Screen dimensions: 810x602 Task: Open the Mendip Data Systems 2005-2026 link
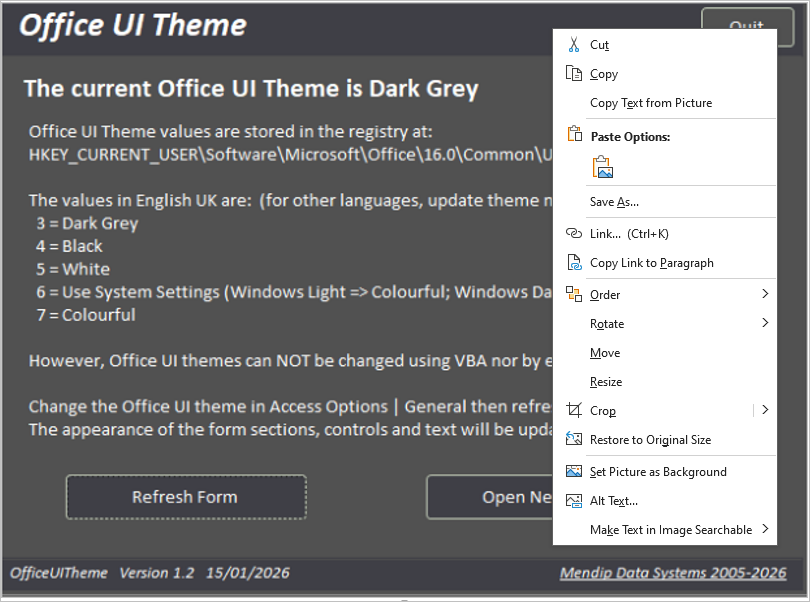point(673,573)
